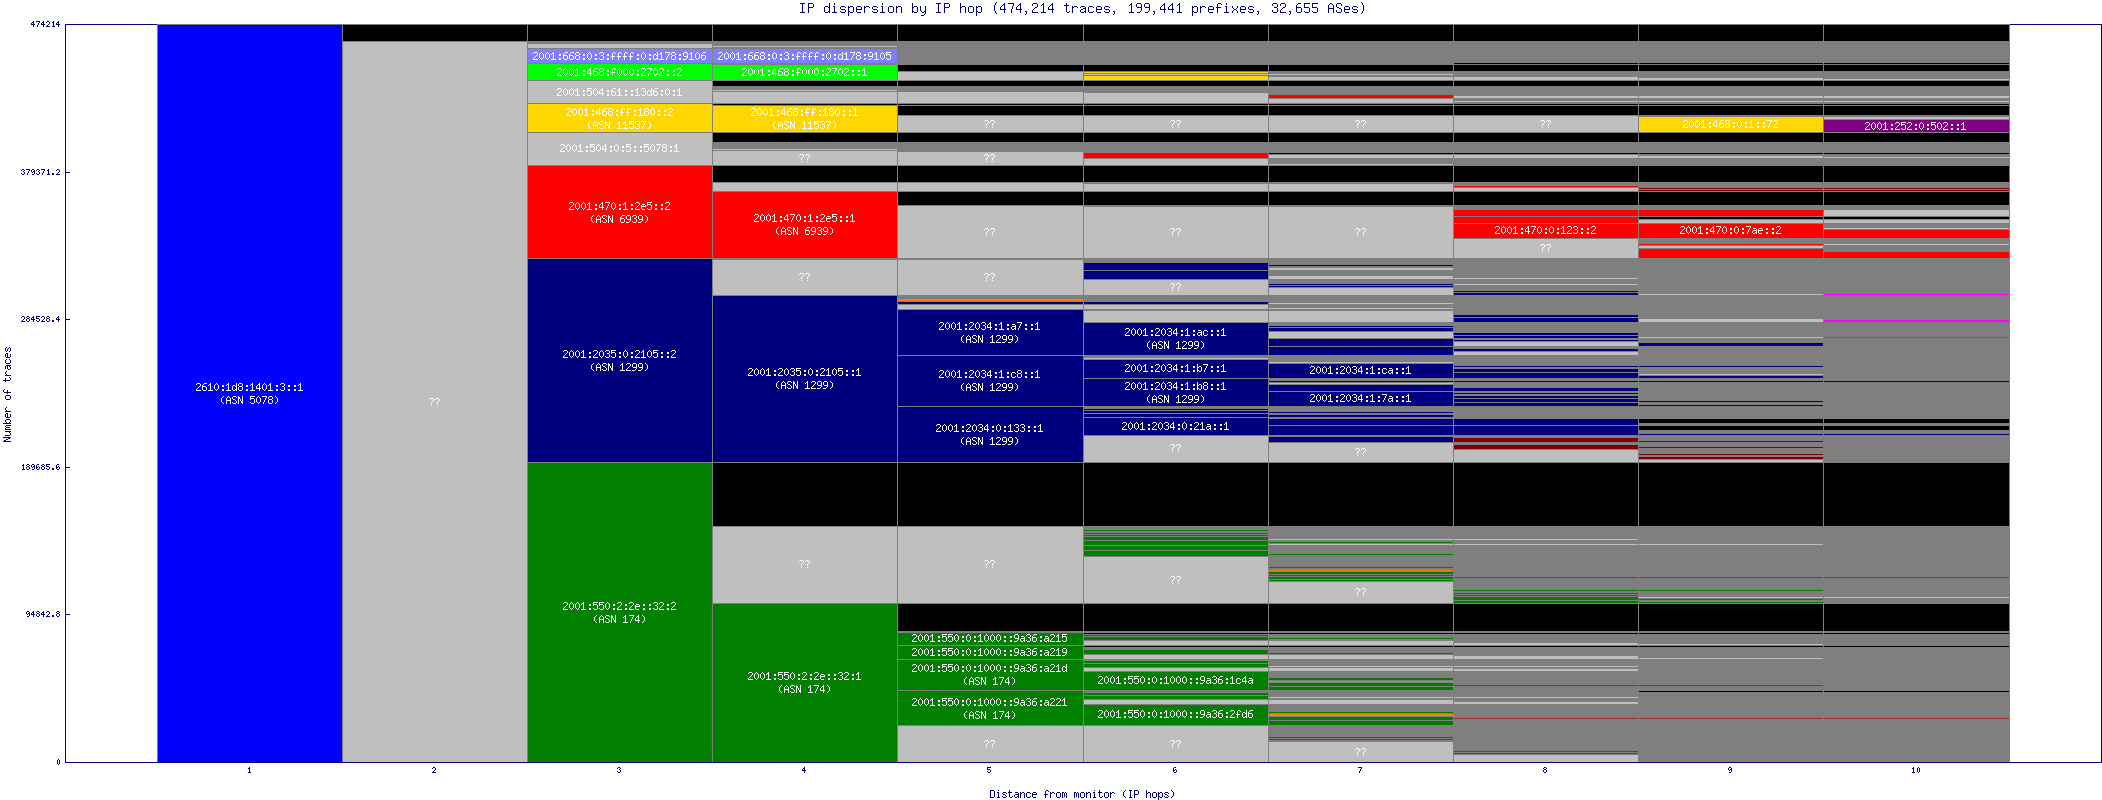Select the navy 2001:2035:0:2105::2 ASN 1299 block
2102x800 pixels.
click(620, 360)
